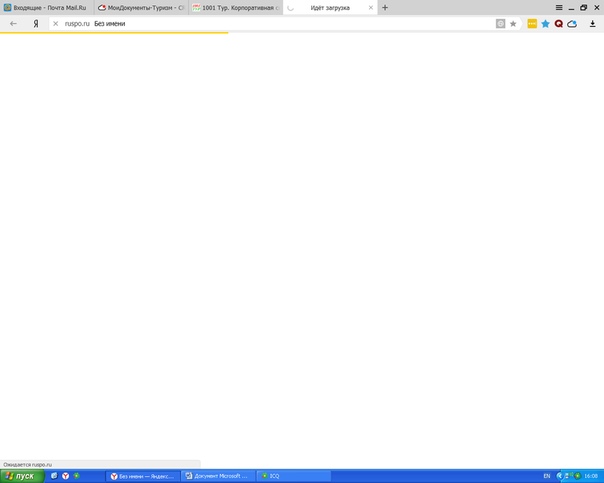
Task: Launch ICQ from quick launch bar
Action: pyautogui.click(x=77, y=476)
